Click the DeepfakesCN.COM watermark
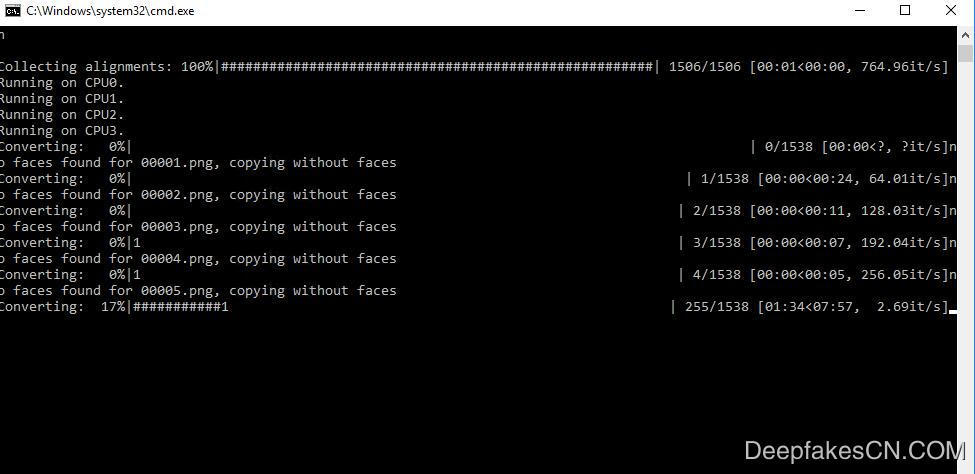Screen dimensions: 975x474 tap(854, 450)
